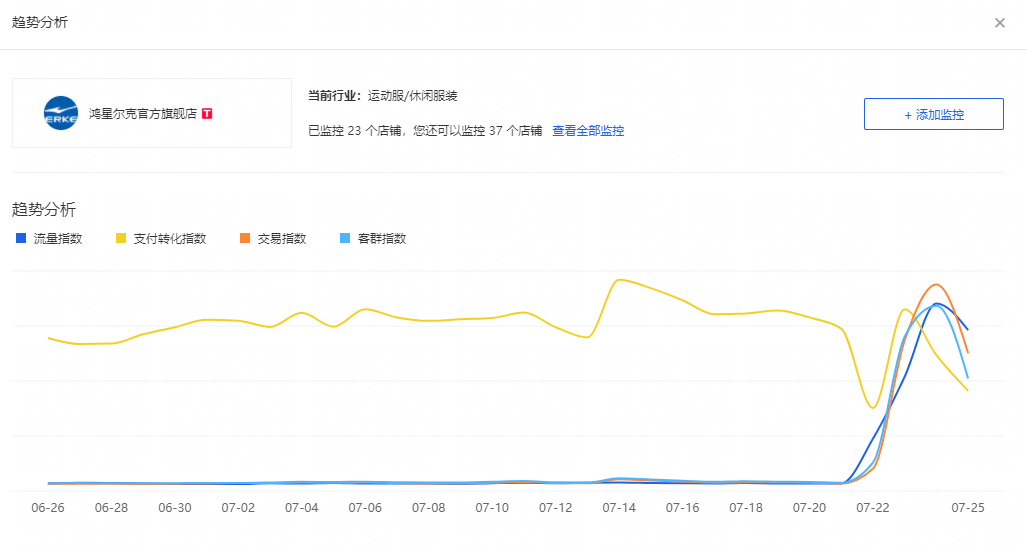Click the yellow line's peak near 07-14
1027x549 pixels.
point(620,280)
